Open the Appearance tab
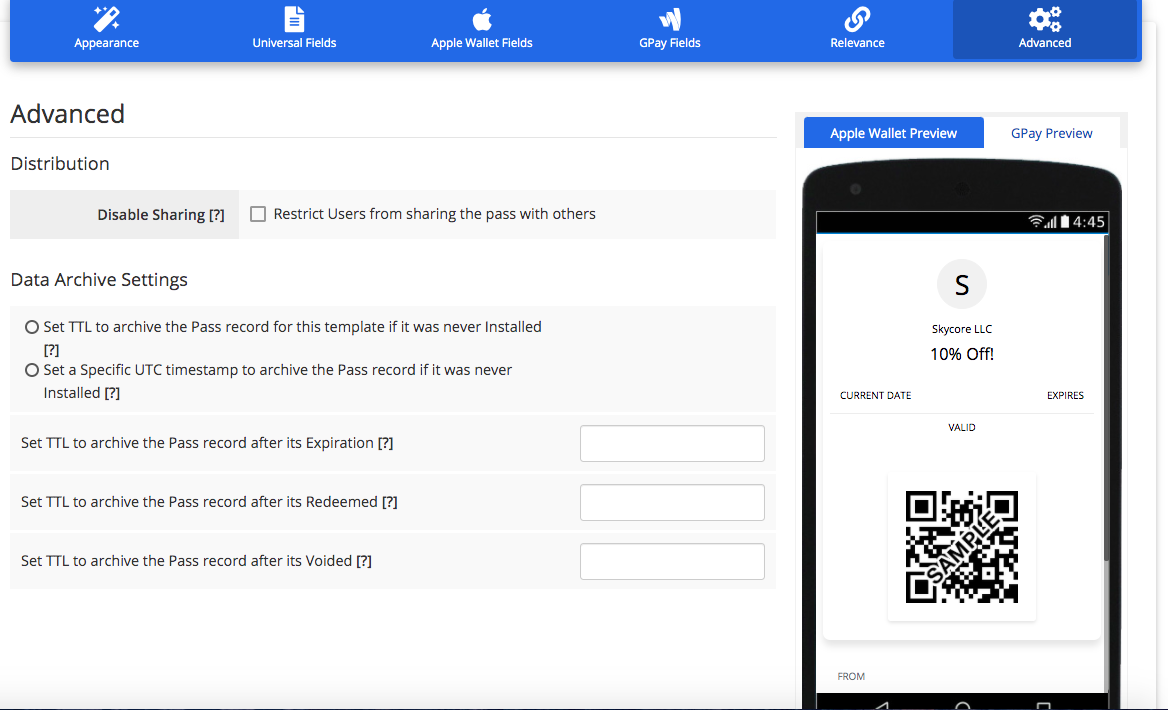 click(x=107, y=30)
